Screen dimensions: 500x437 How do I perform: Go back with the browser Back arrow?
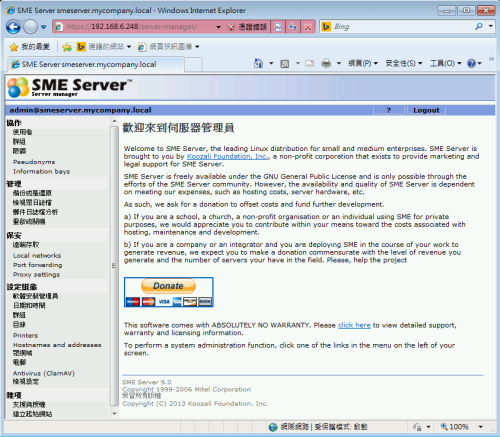pos(13,27)
